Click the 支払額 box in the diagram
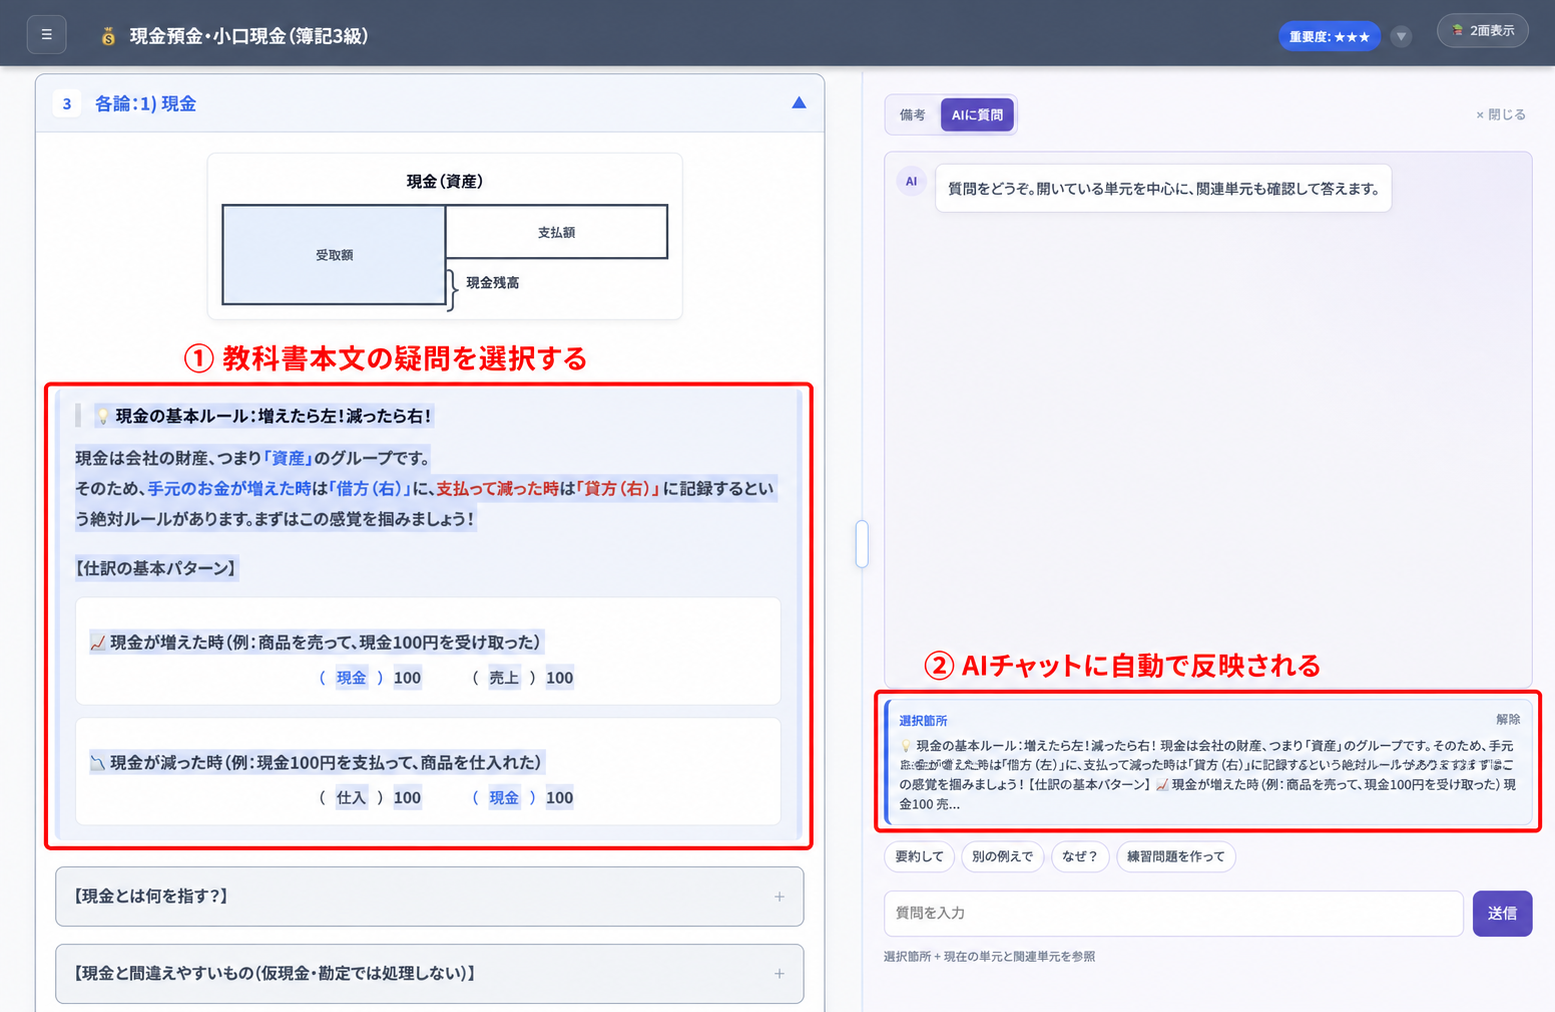The image size is (1555, 1012). click(x=556, y=232)
